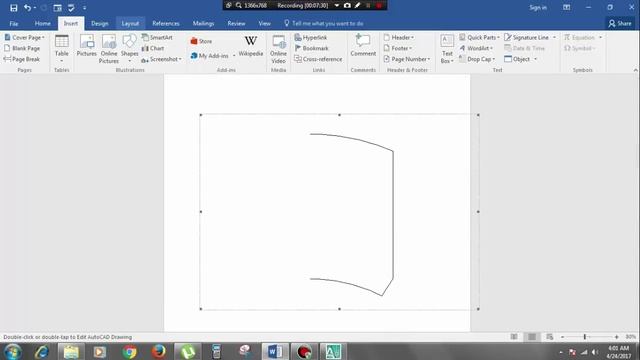Viewport: 640px width, 360px height.
Task: Select the embedded AutoCAD drawing object
Action: (339, 212)
